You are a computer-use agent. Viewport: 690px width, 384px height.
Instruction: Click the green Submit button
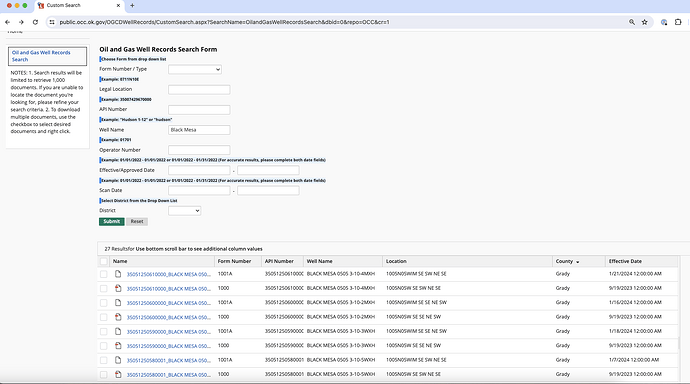click(112, 221)
